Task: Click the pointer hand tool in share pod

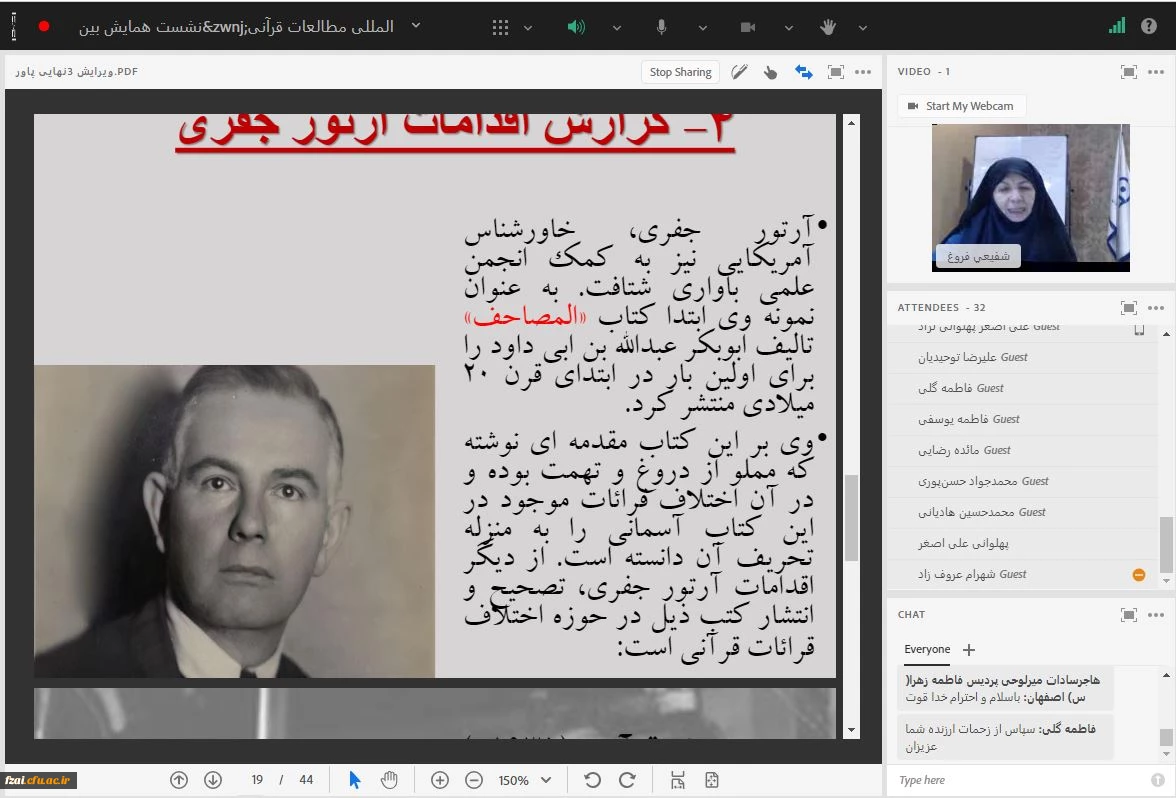Action: tap(770, 72)
